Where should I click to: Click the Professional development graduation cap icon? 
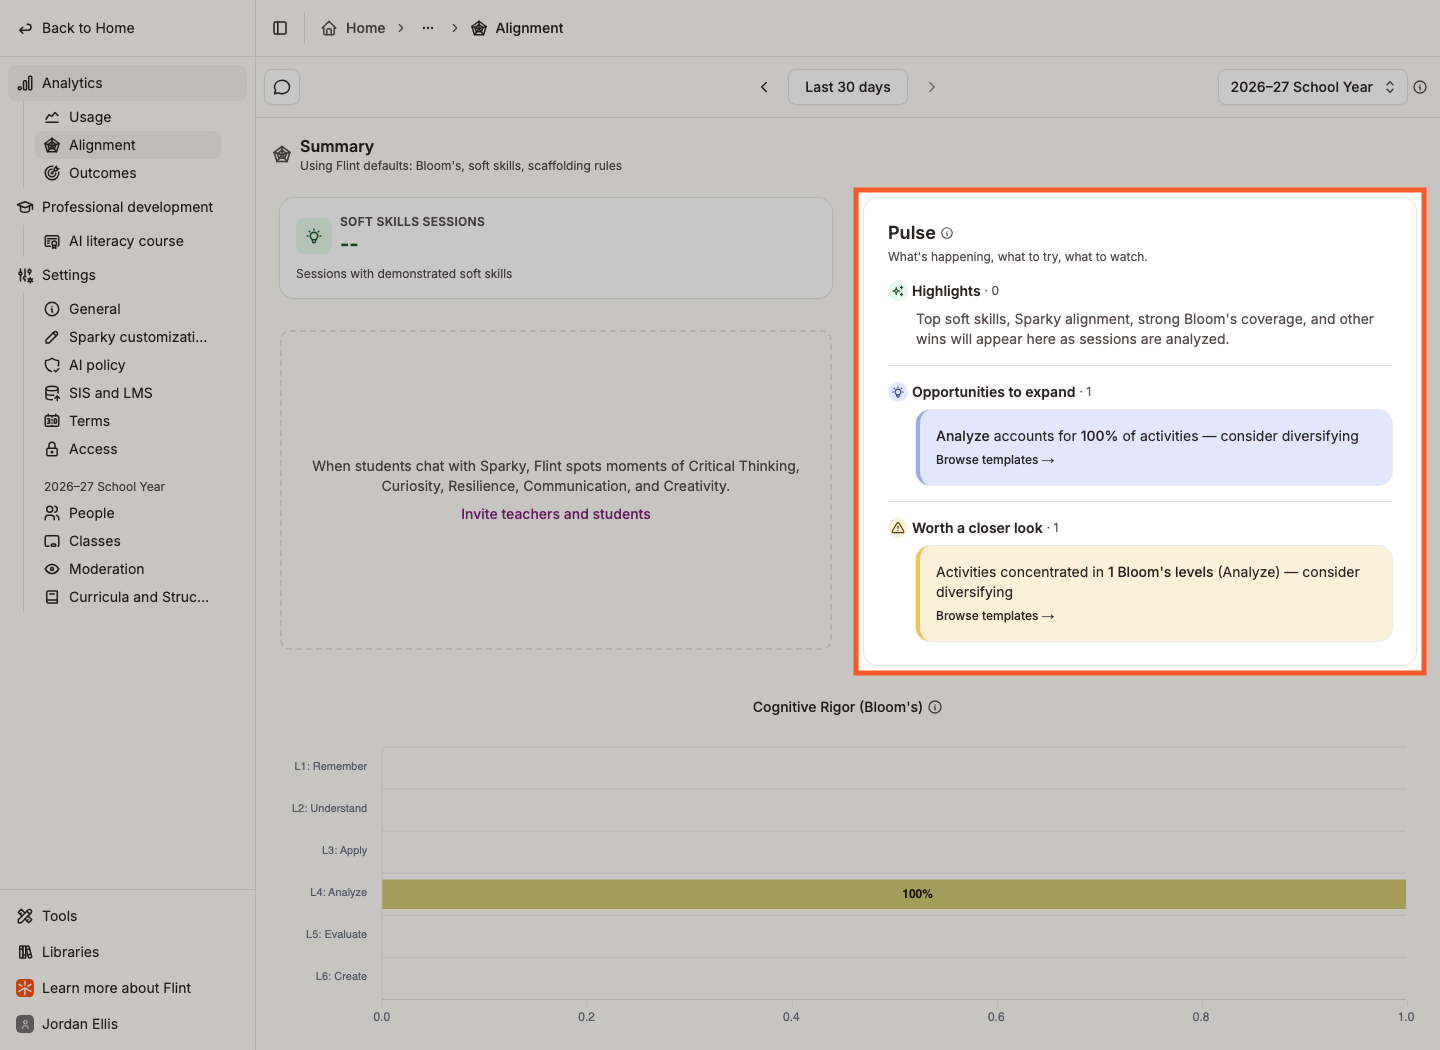point(25,207)
